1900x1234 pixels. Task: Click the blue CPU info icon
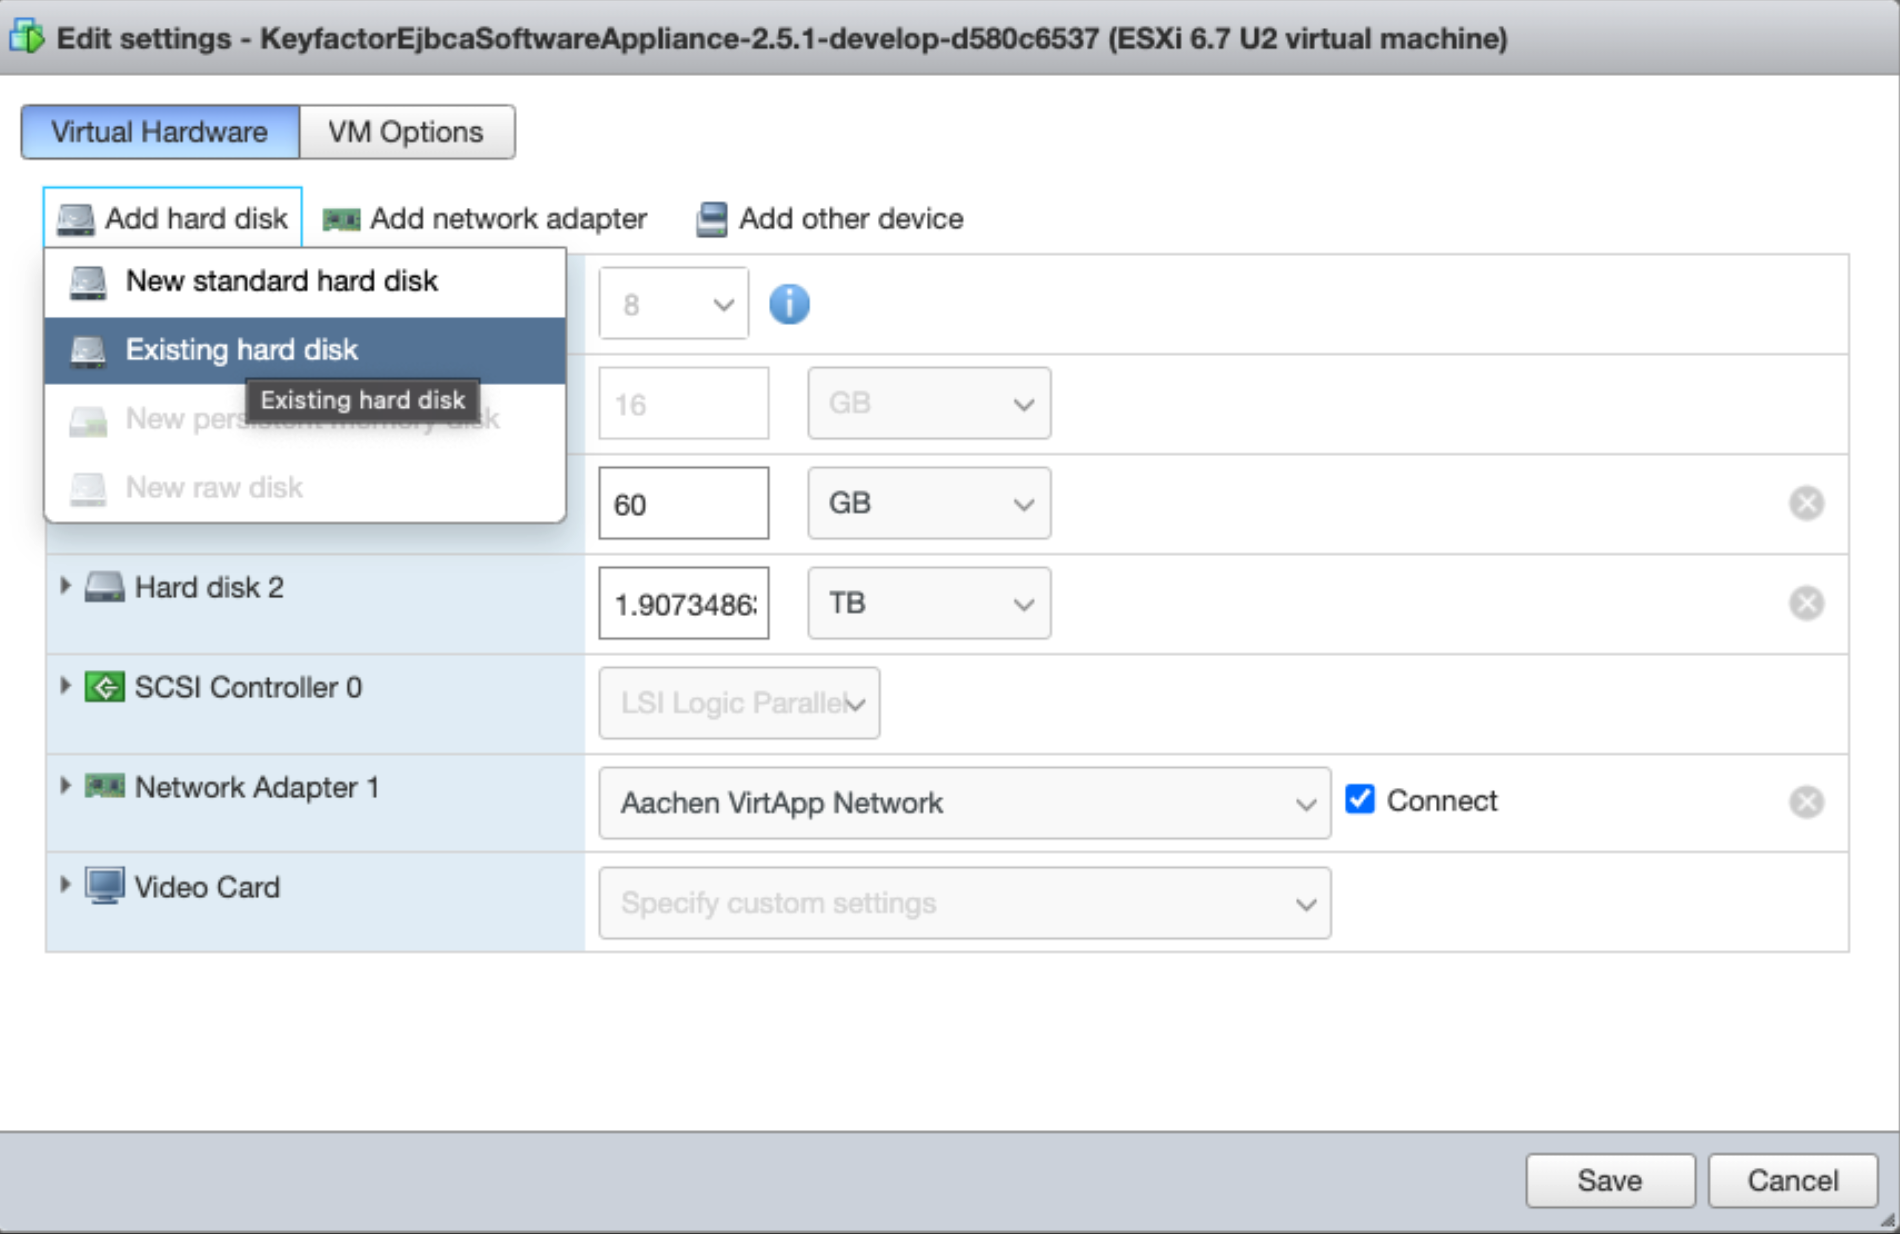coord(789,304)
